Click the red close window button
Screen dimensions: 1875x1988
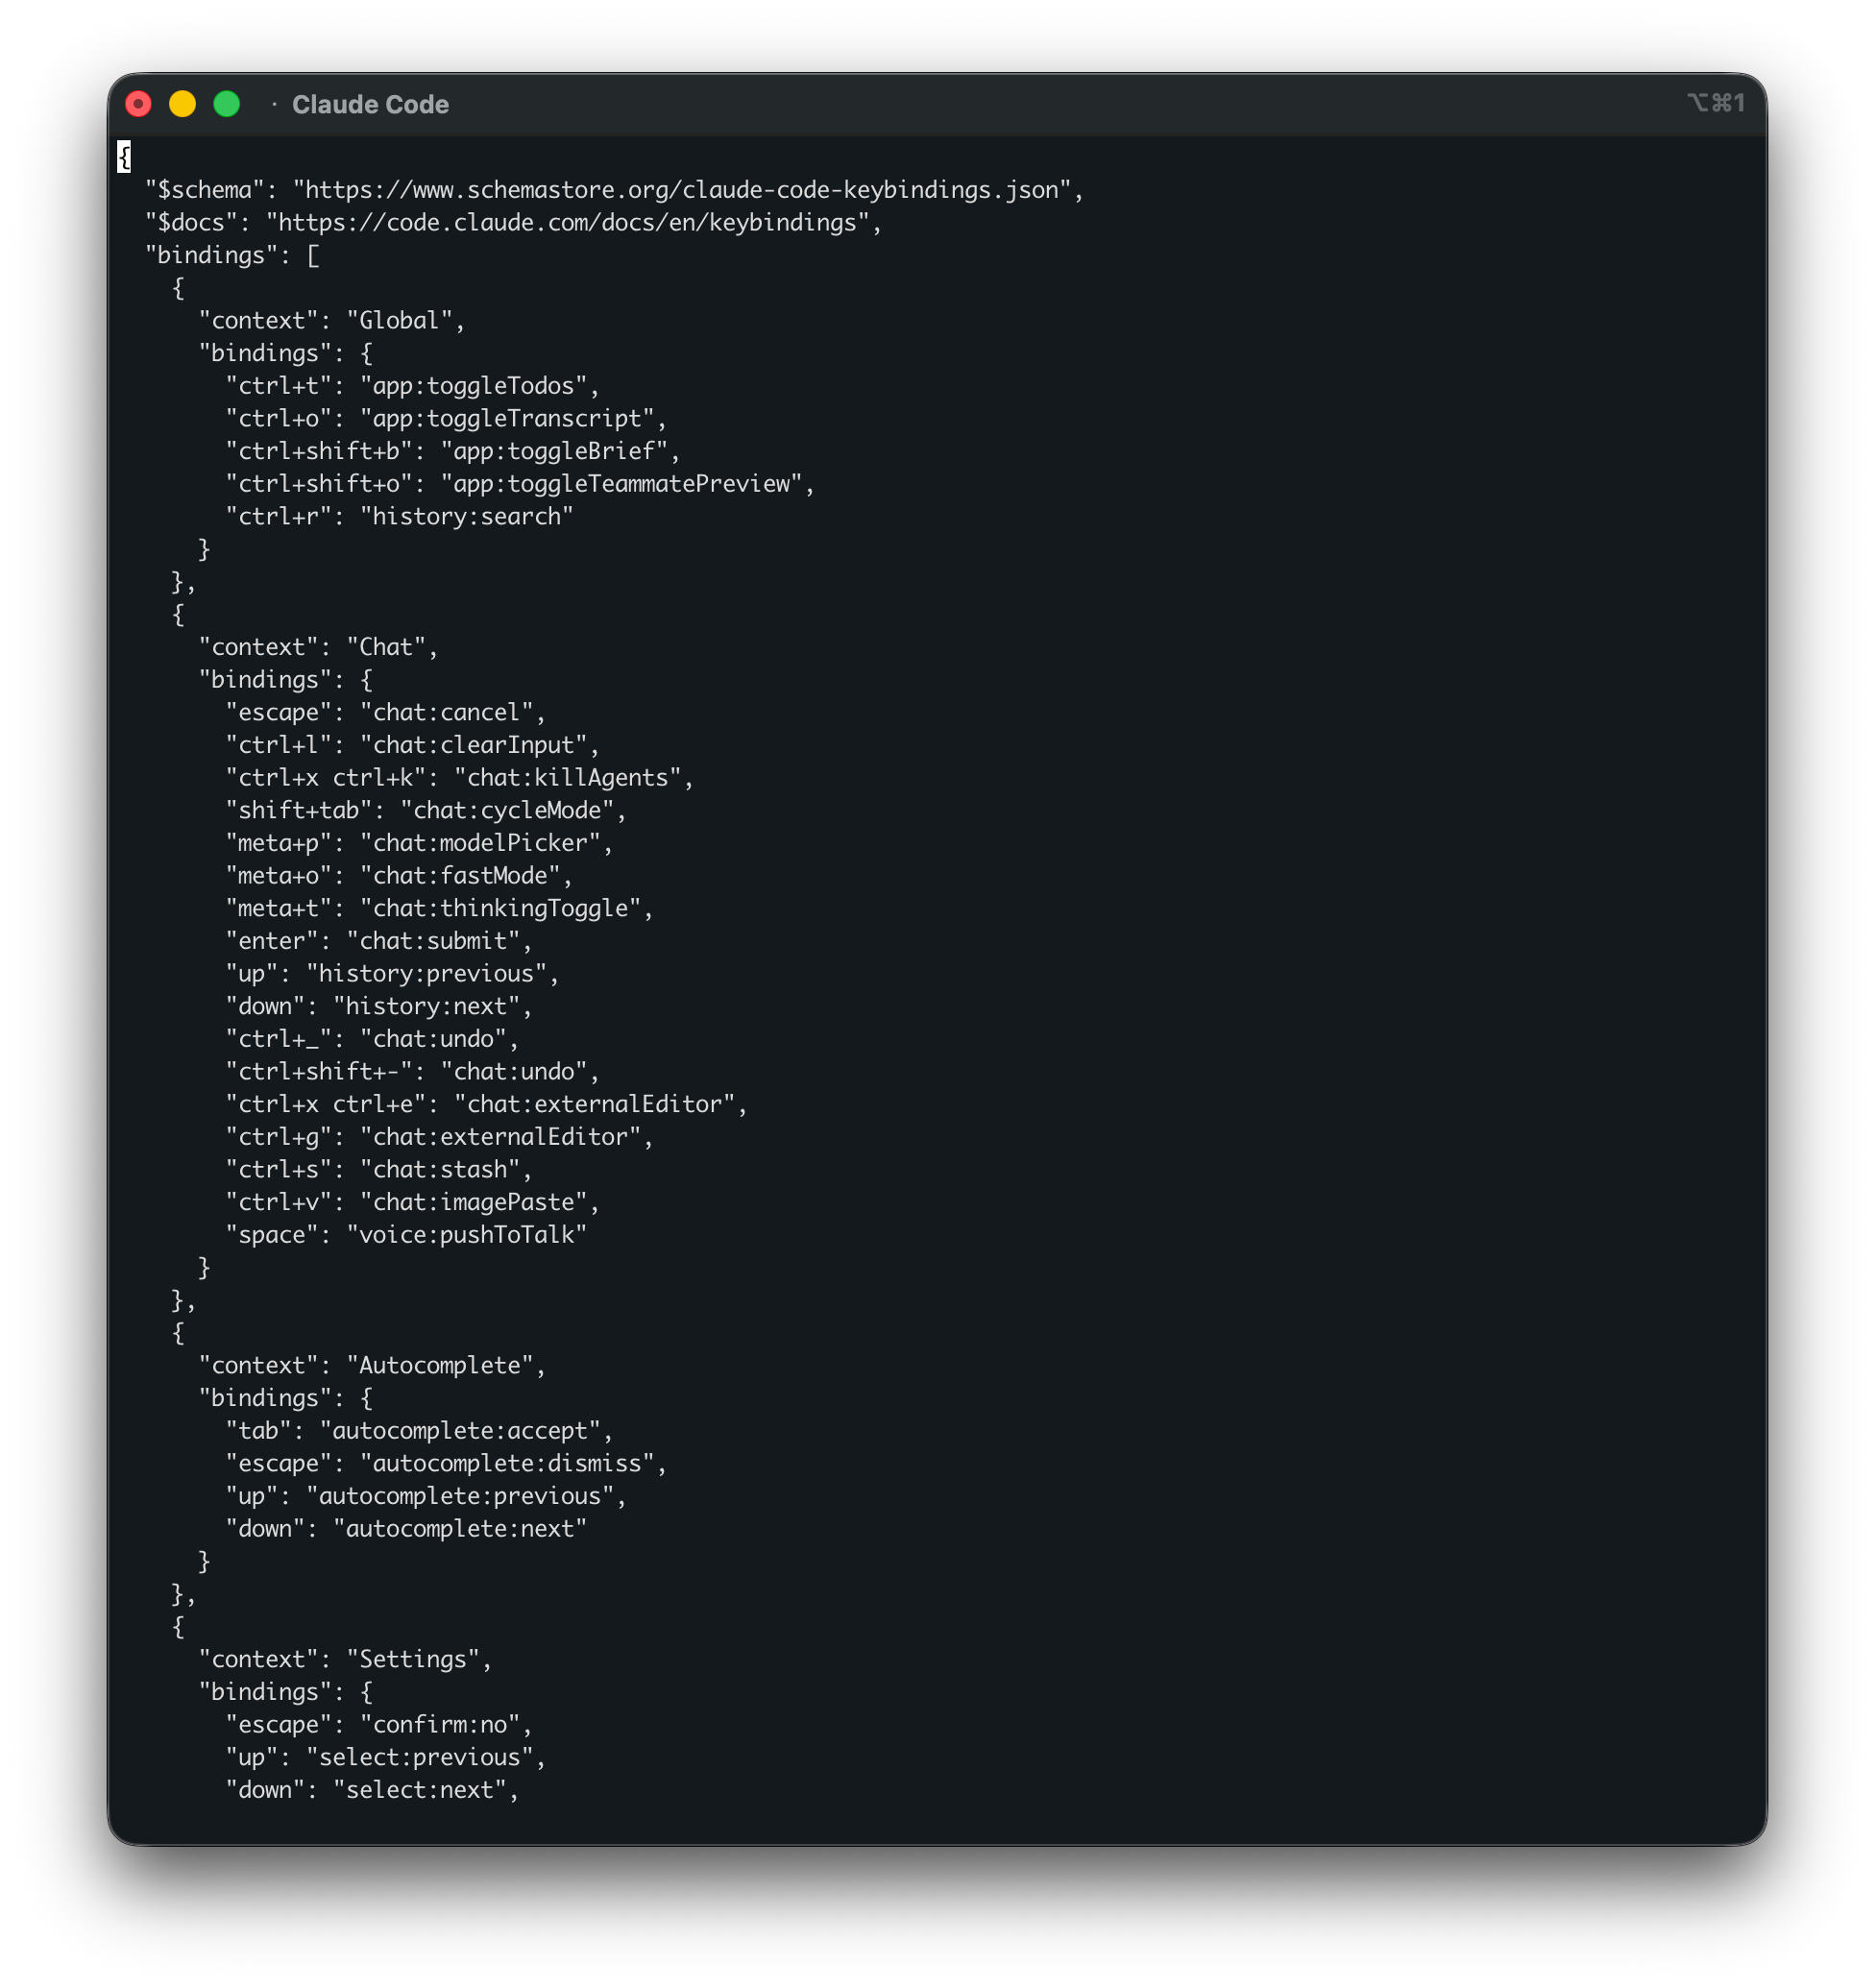click(x=138, y=104)
